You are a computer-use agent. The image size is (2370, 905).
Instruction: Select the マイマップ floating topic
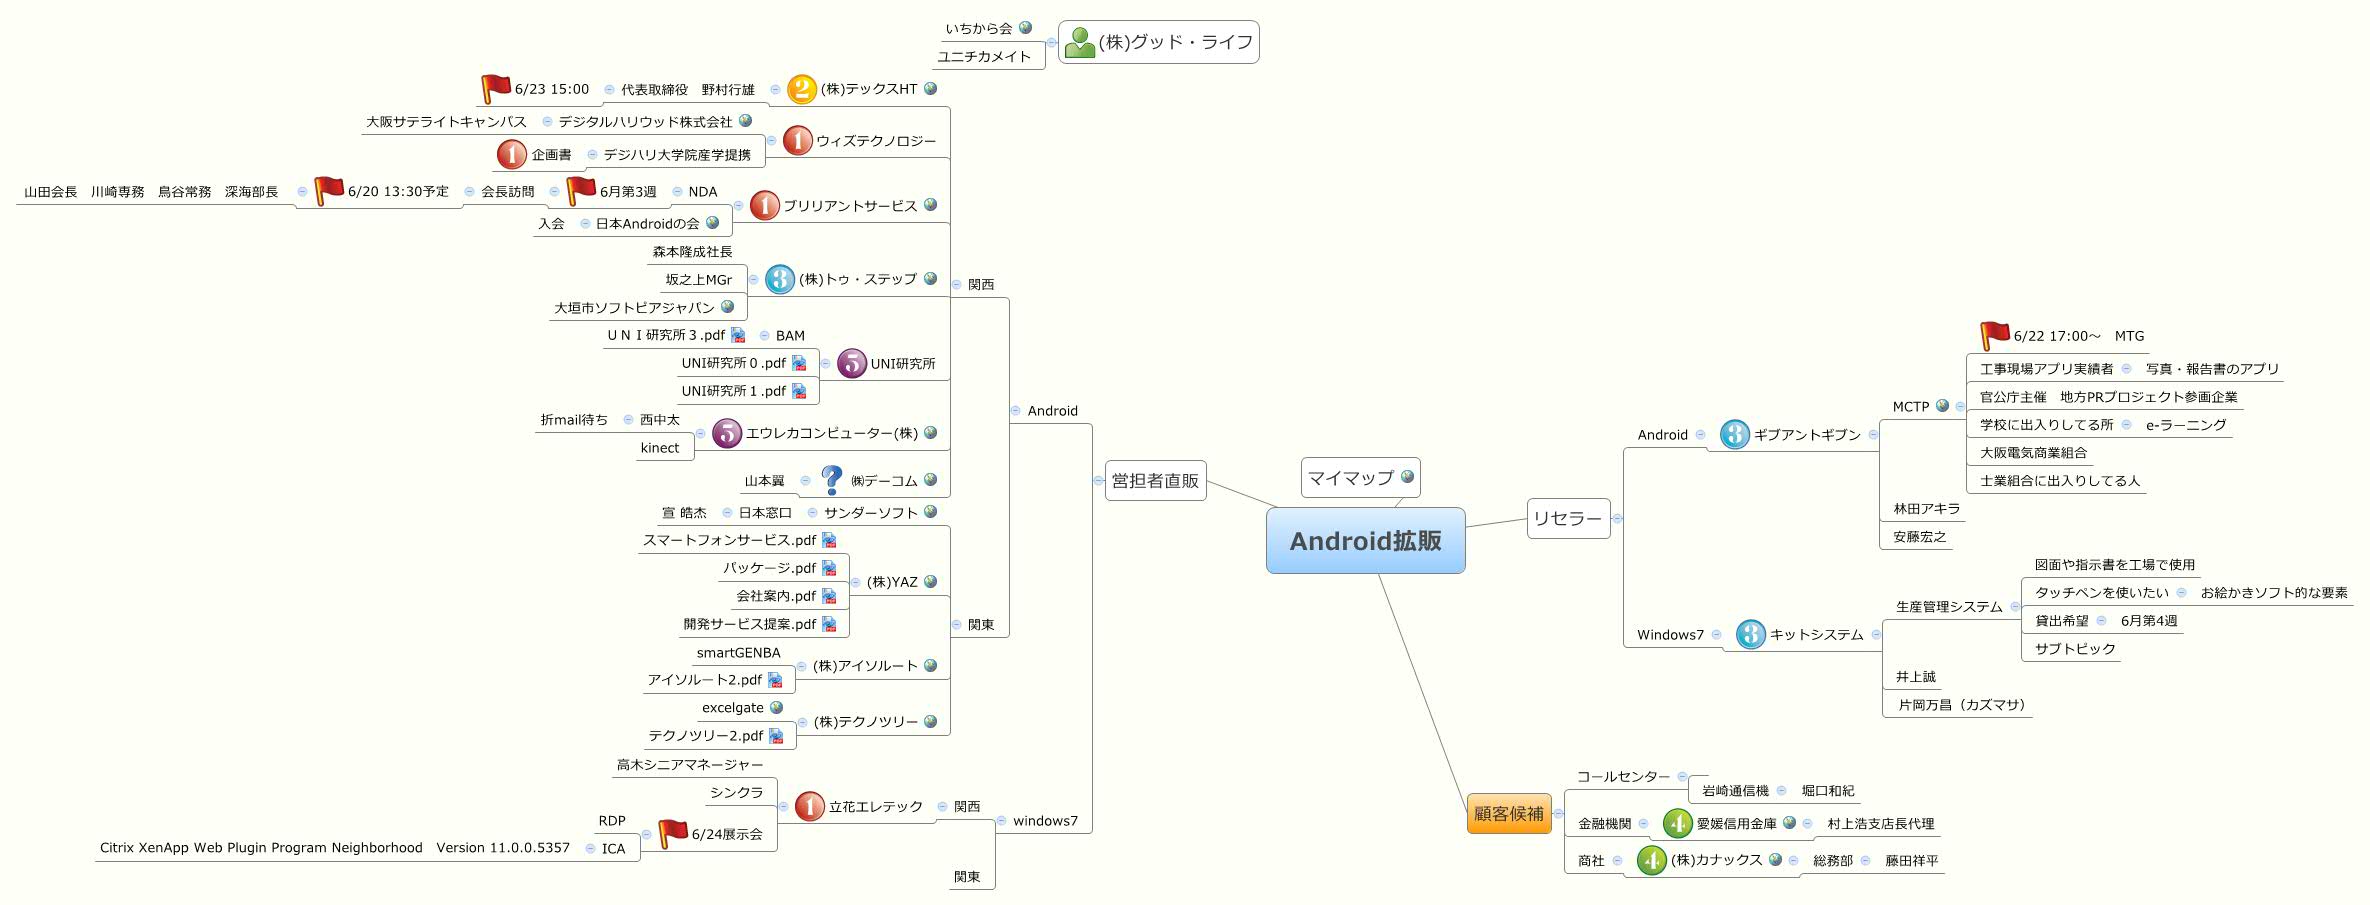click(1361, 478)
